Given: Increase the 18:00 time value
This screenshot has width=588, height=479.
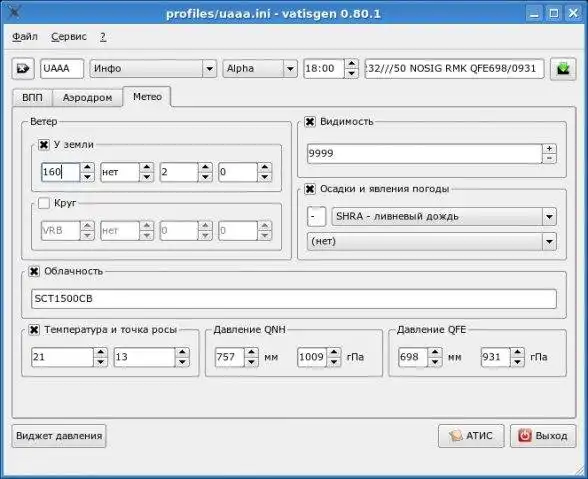Looking at the screenshot, I should click(x=351, y=64).
